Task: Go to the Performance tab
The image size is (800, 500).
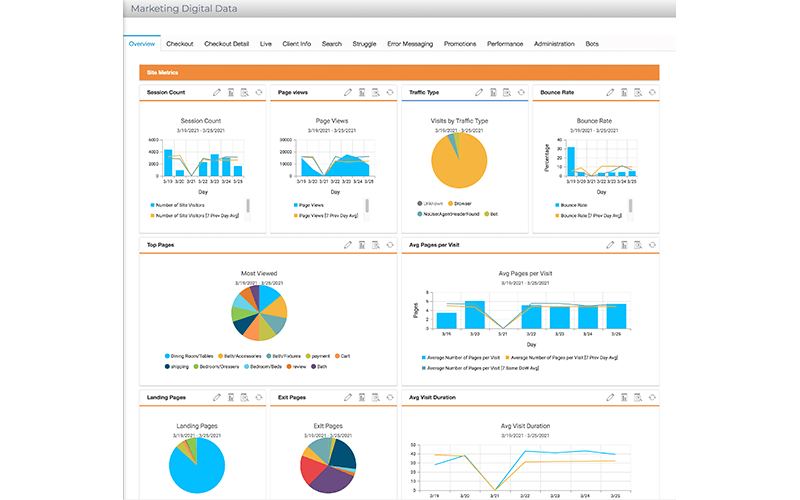Action: pos(504,44)
